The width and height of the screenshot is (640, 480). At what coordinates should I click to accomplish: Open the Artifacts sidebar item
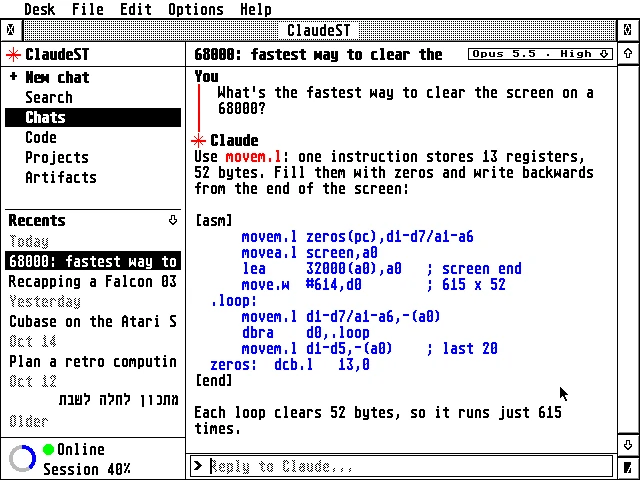click(61, 177)
